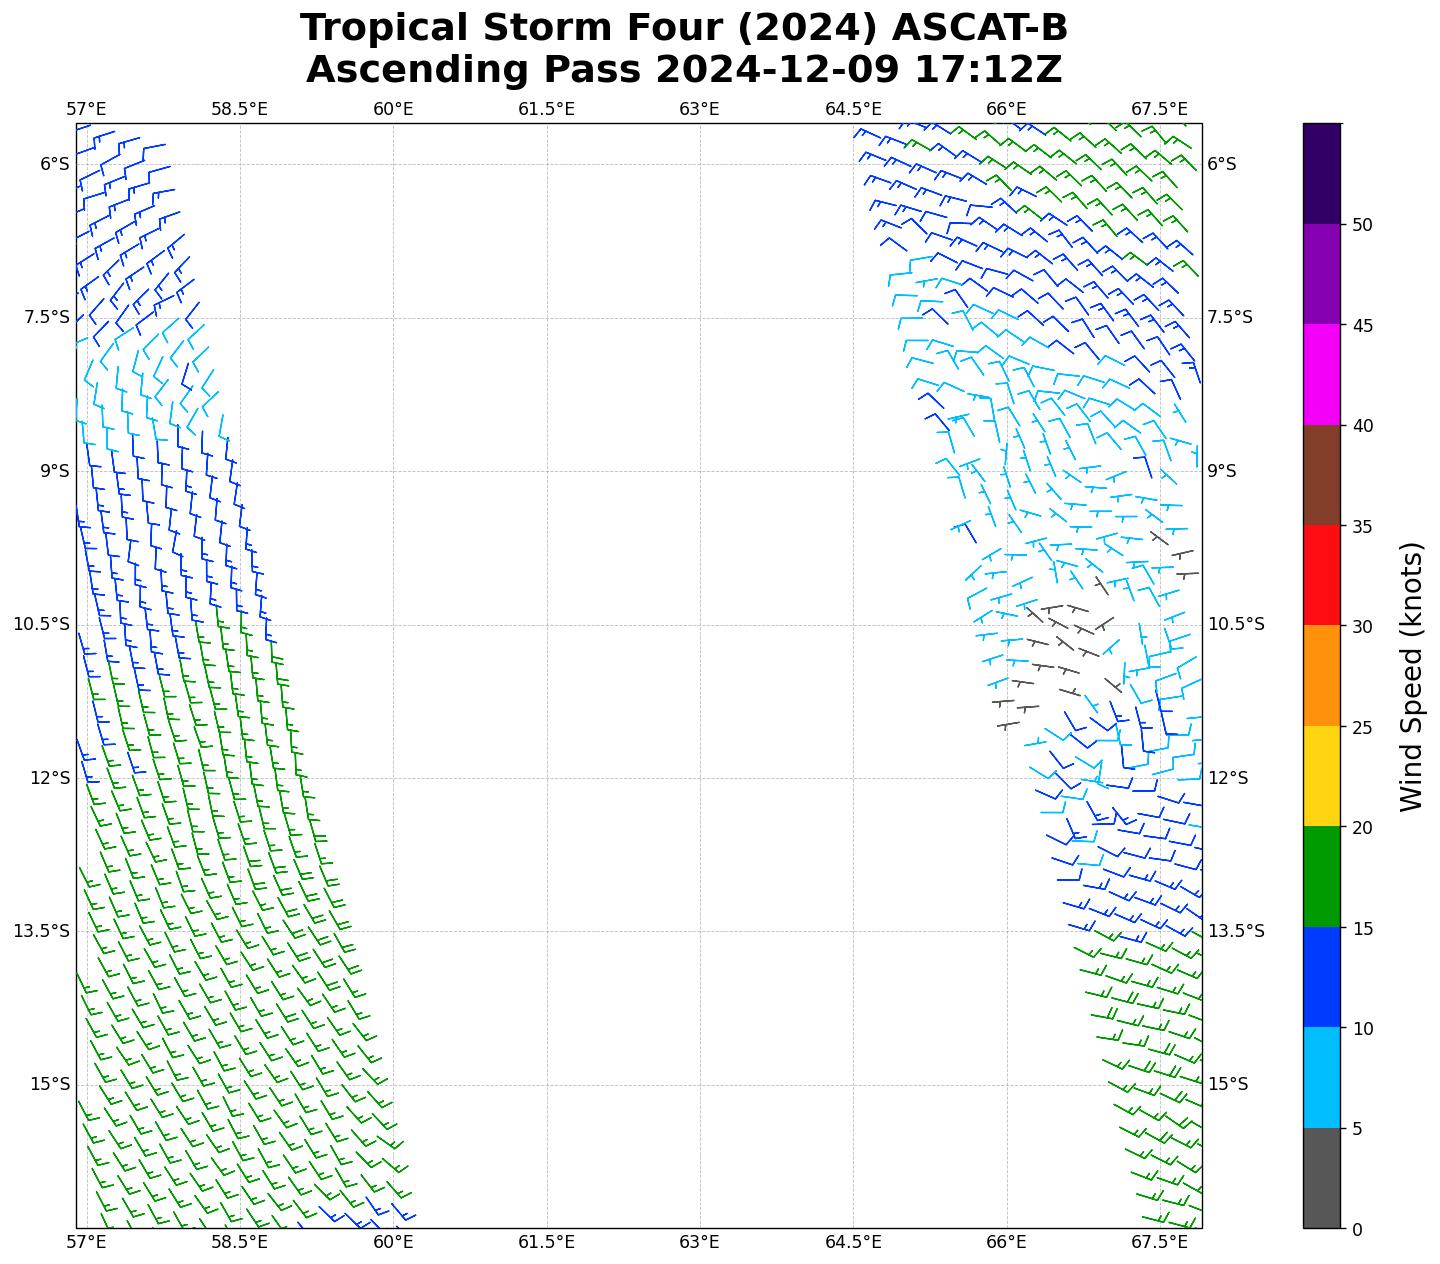
Task: Pick the orange 25-30 knots color band
Action: [x=1321, y=676]
